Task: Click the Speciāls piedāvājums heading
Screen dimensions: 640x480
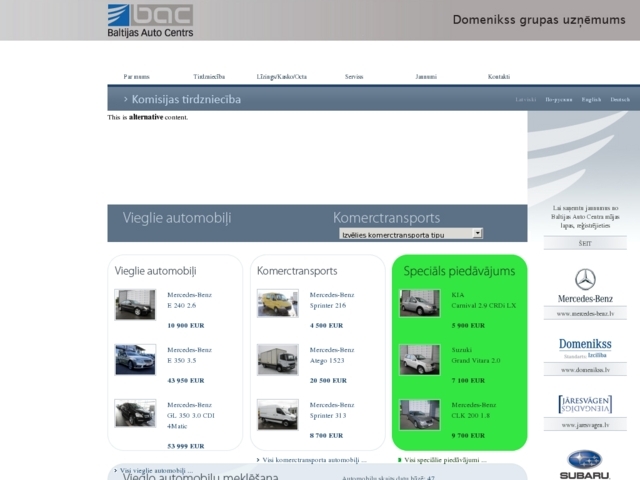Action: pos(459,271)
